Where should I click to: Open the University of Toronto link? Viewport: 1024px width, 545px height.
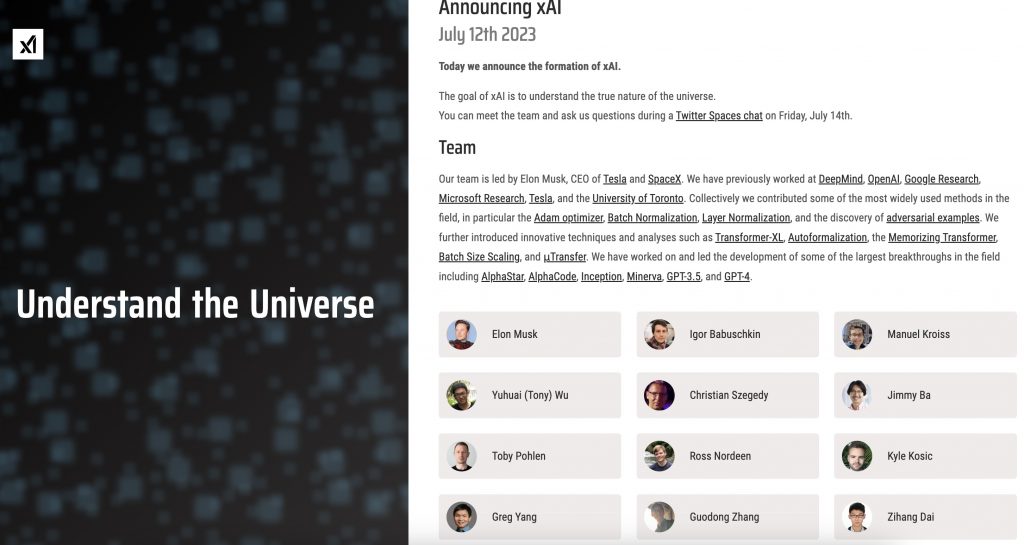point(638,199)
